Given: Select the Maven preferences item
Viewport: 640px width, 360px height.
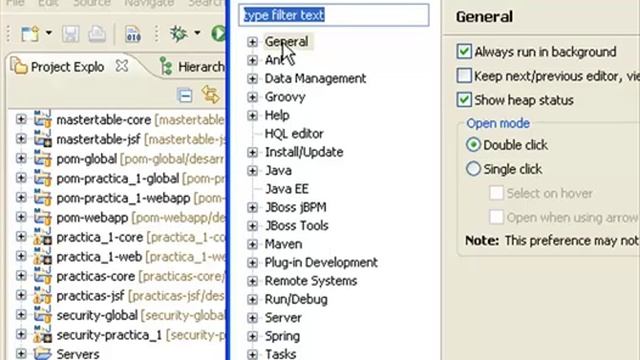Looking at the screenshot, I should pyautogui.click(x=283, y=244).
